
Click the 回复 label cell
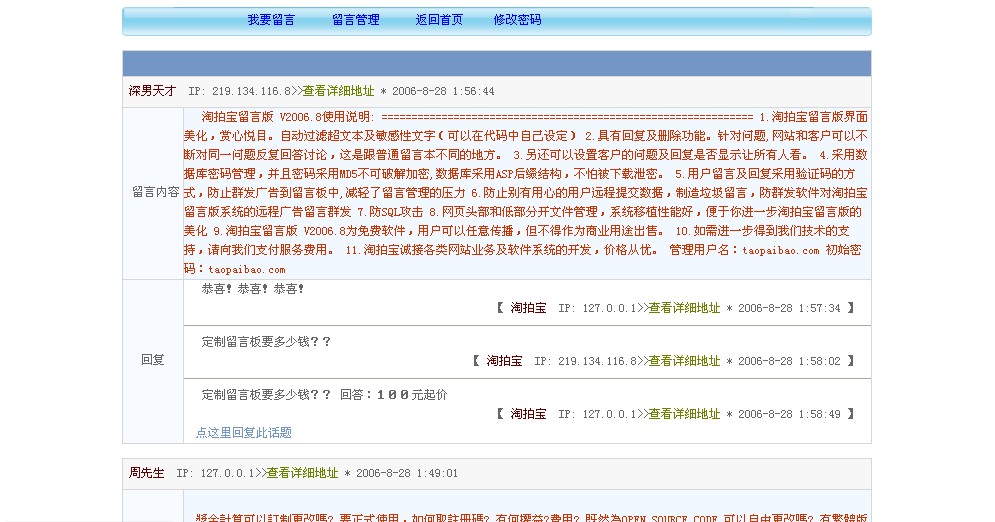coord(153,360)
